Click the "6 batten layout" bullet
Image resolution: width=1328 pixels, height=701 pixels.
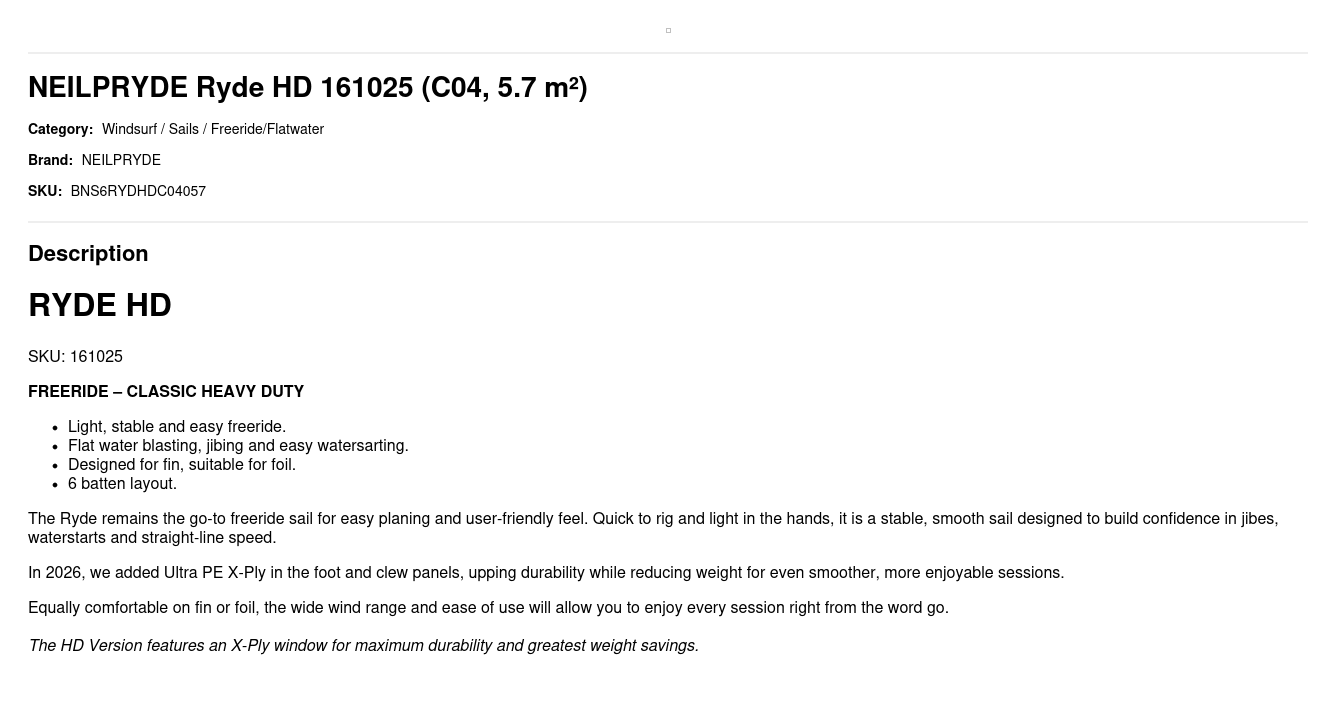click(122, 484)
